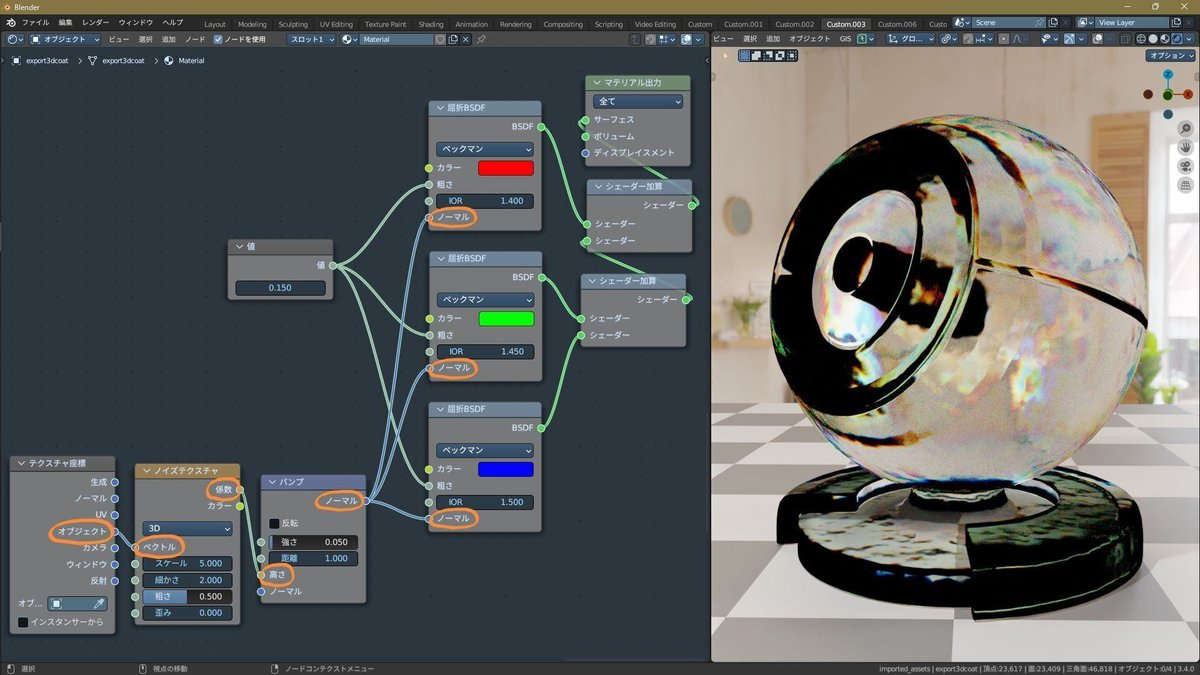
Task: Open the 'ファイル' menu
Action: (35, 22)
